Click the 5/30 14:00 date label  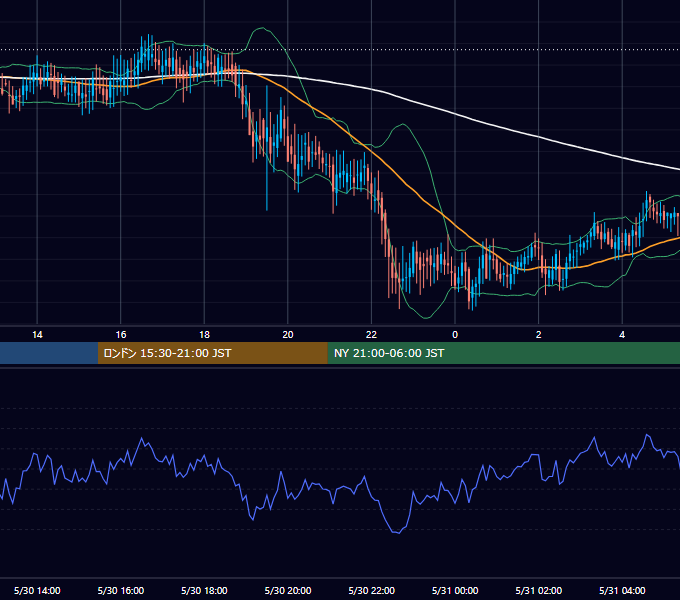click(x=37, y=590)
